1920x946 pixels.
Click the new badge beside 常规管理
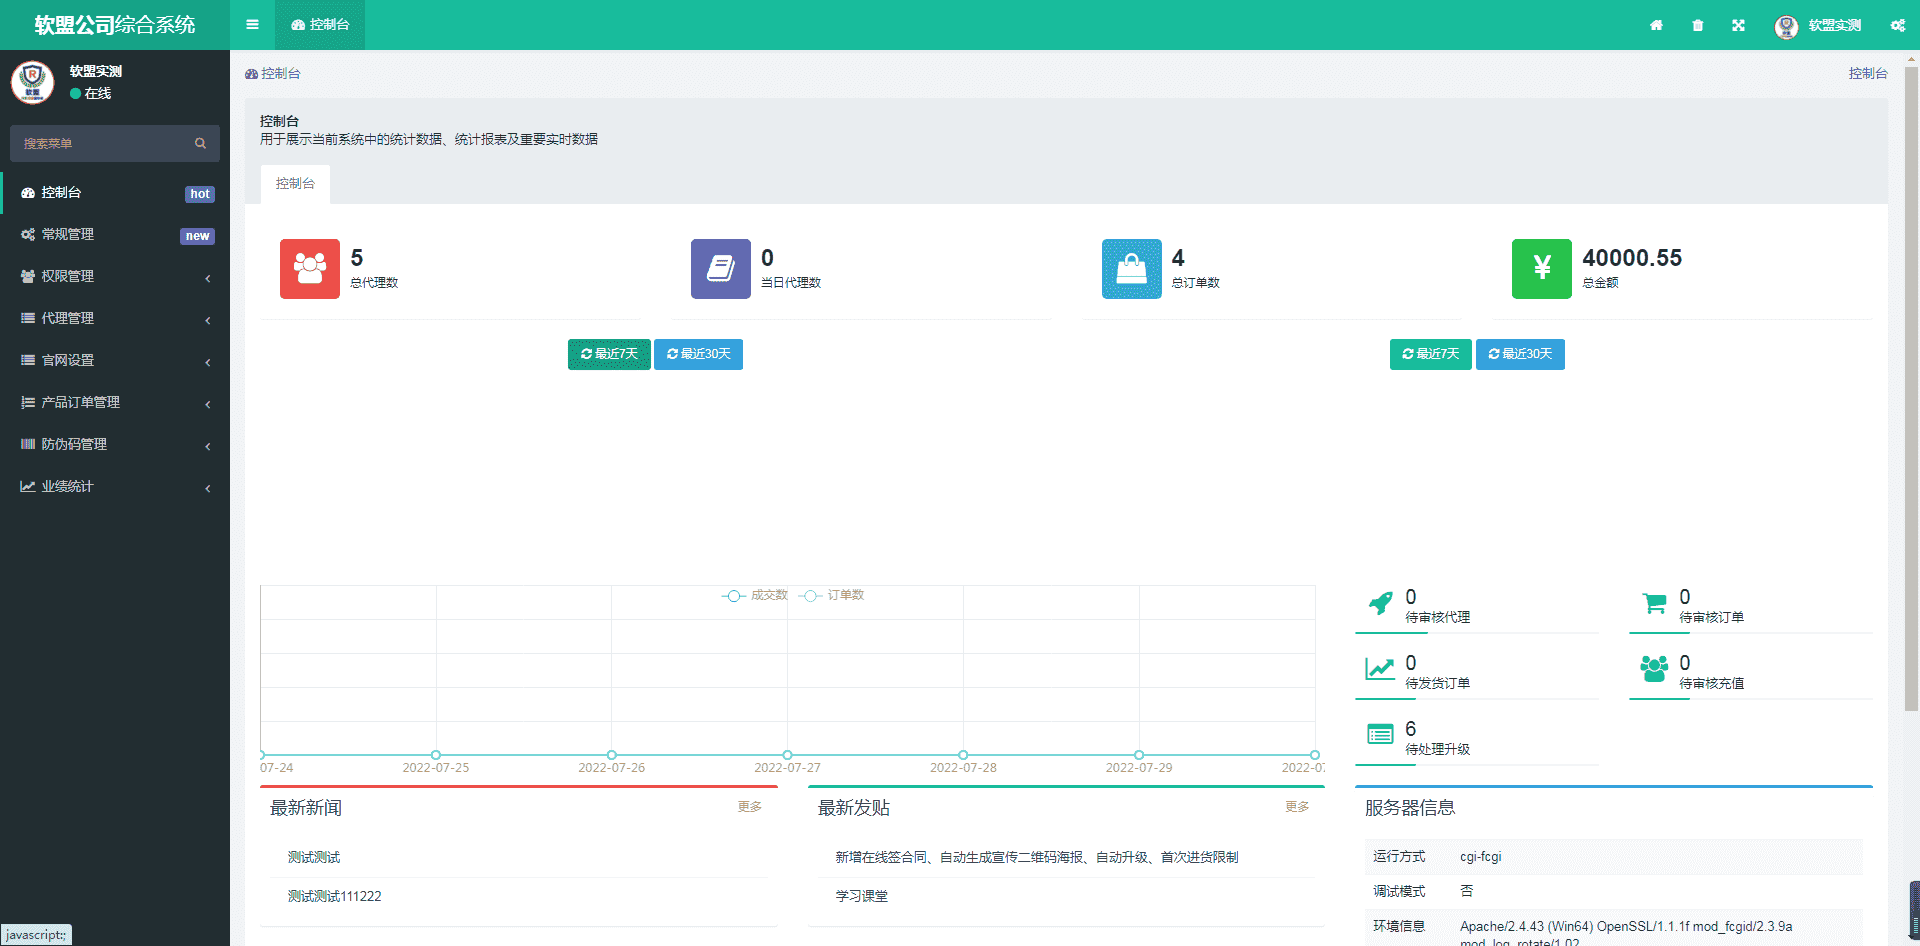197,236
